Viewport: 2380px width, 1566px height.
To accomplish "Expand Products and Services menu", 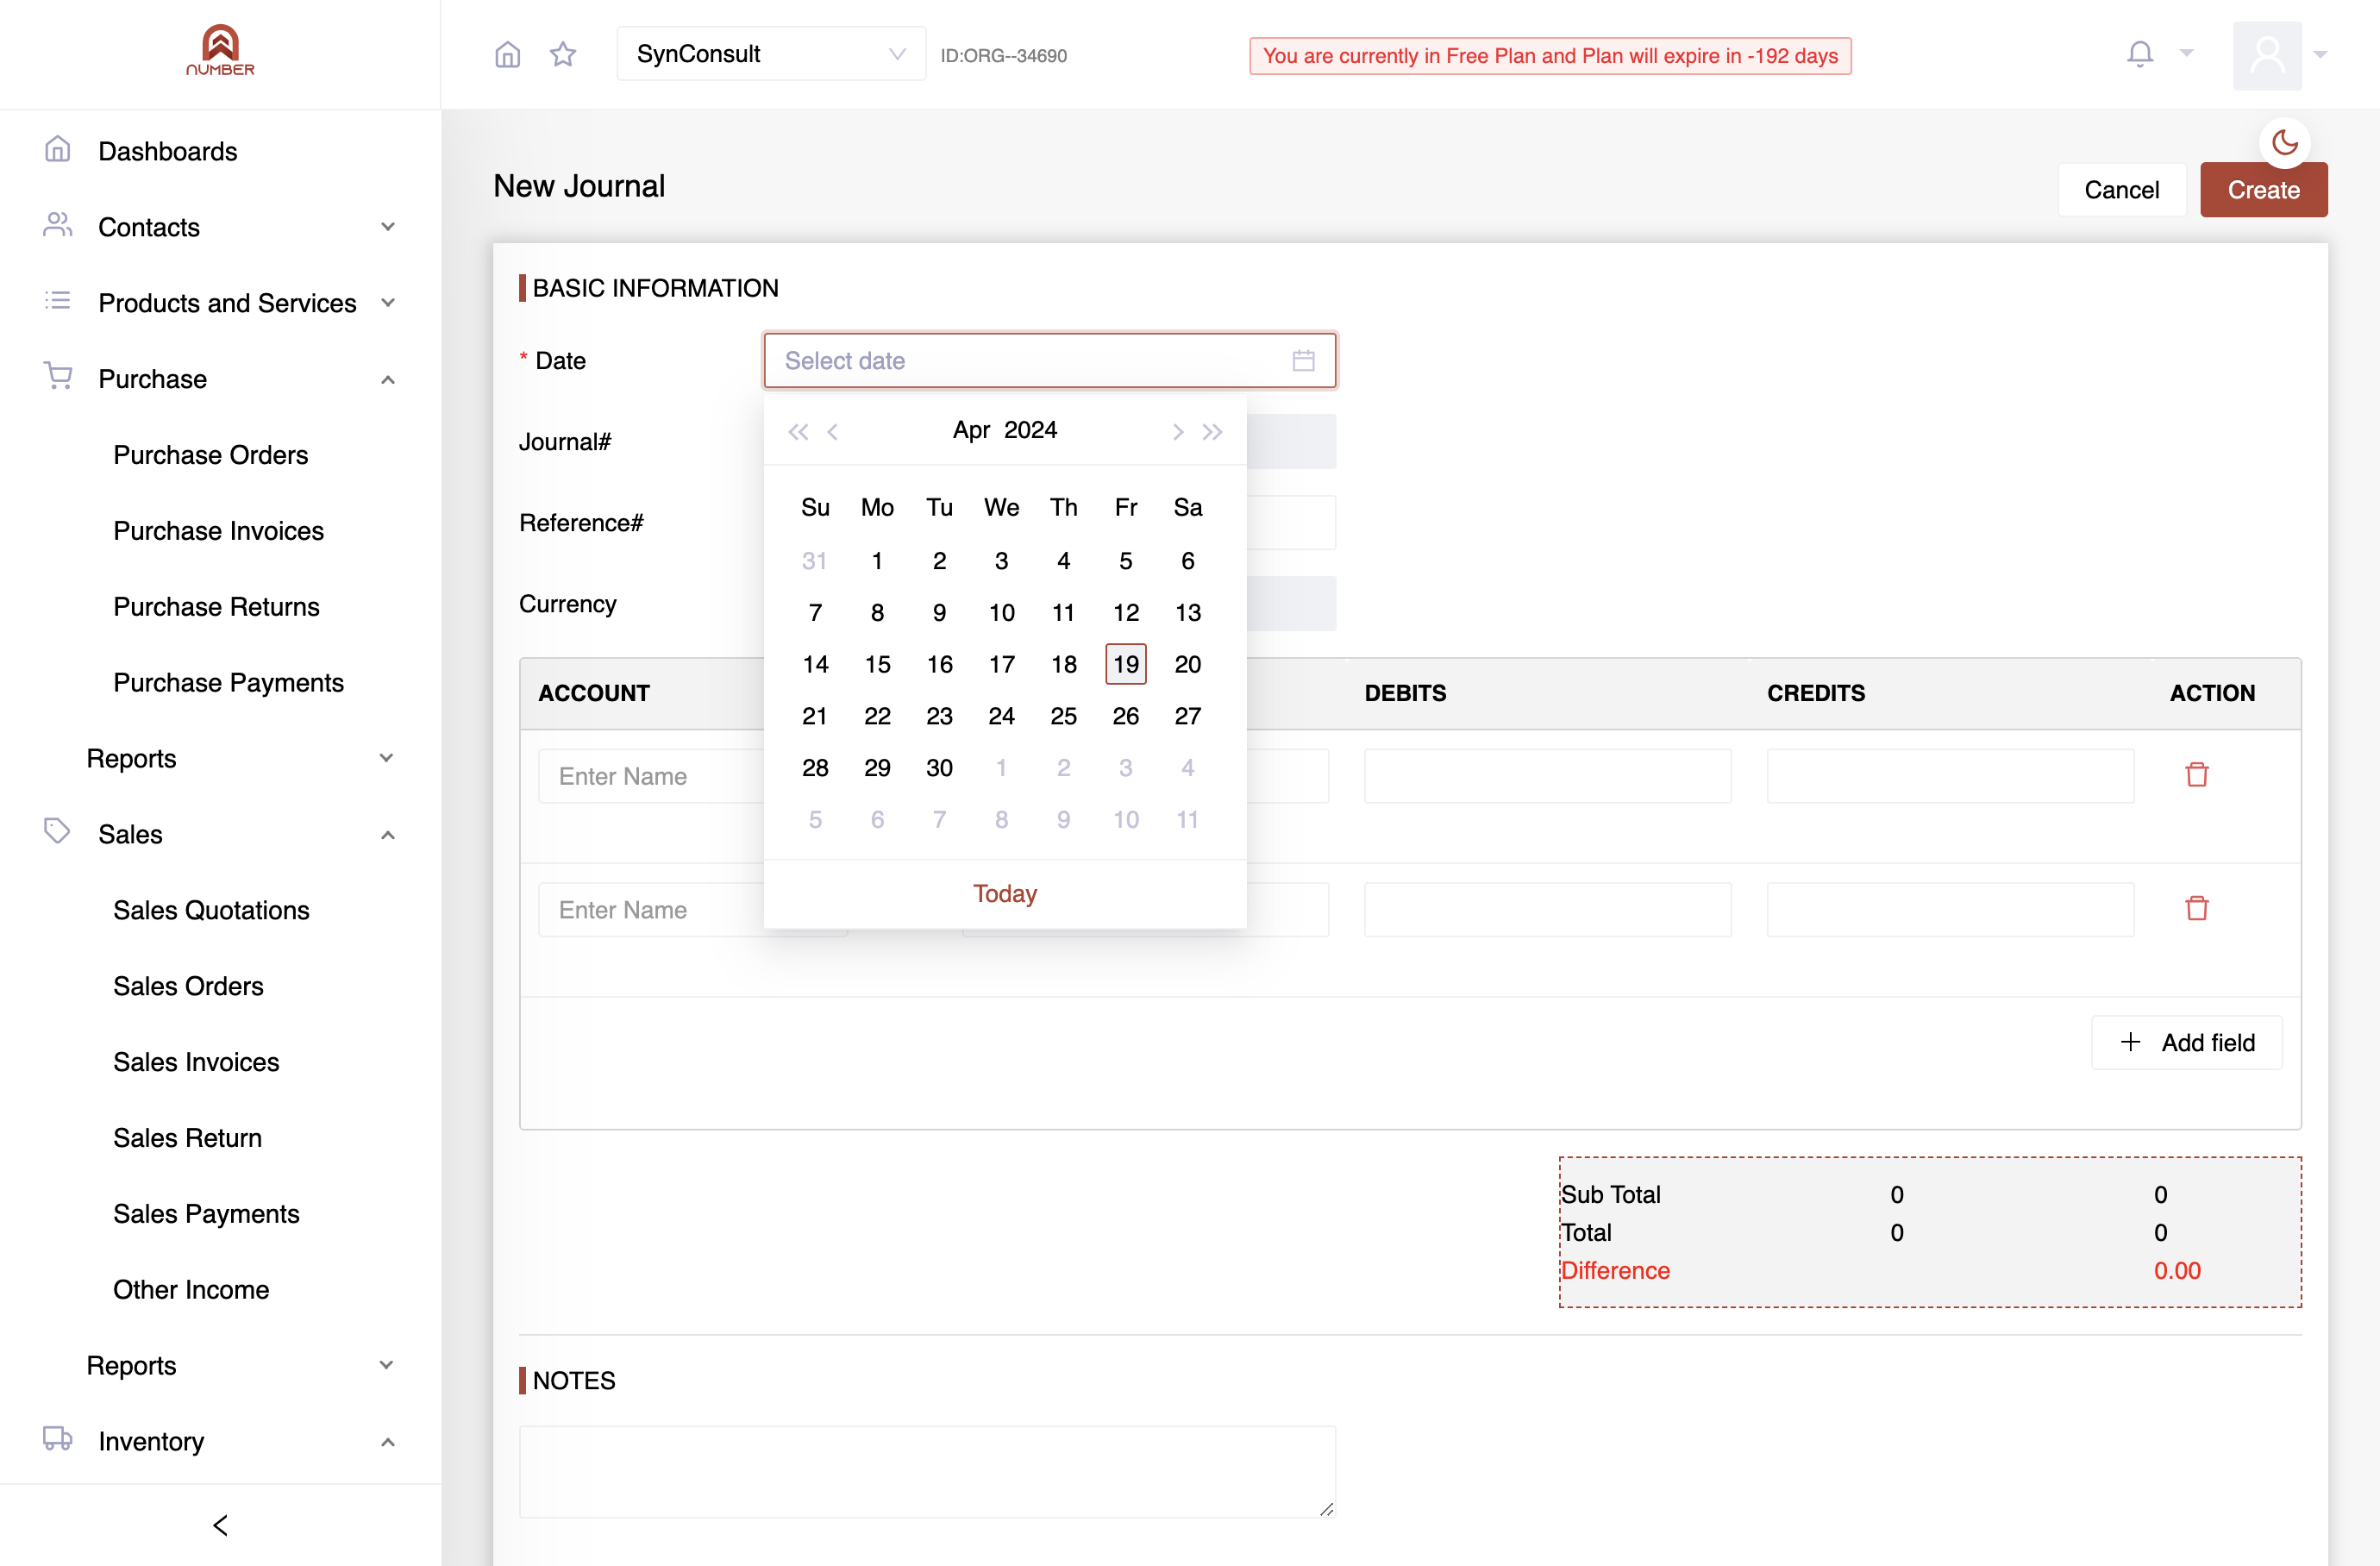I will (x=220, y=303).
